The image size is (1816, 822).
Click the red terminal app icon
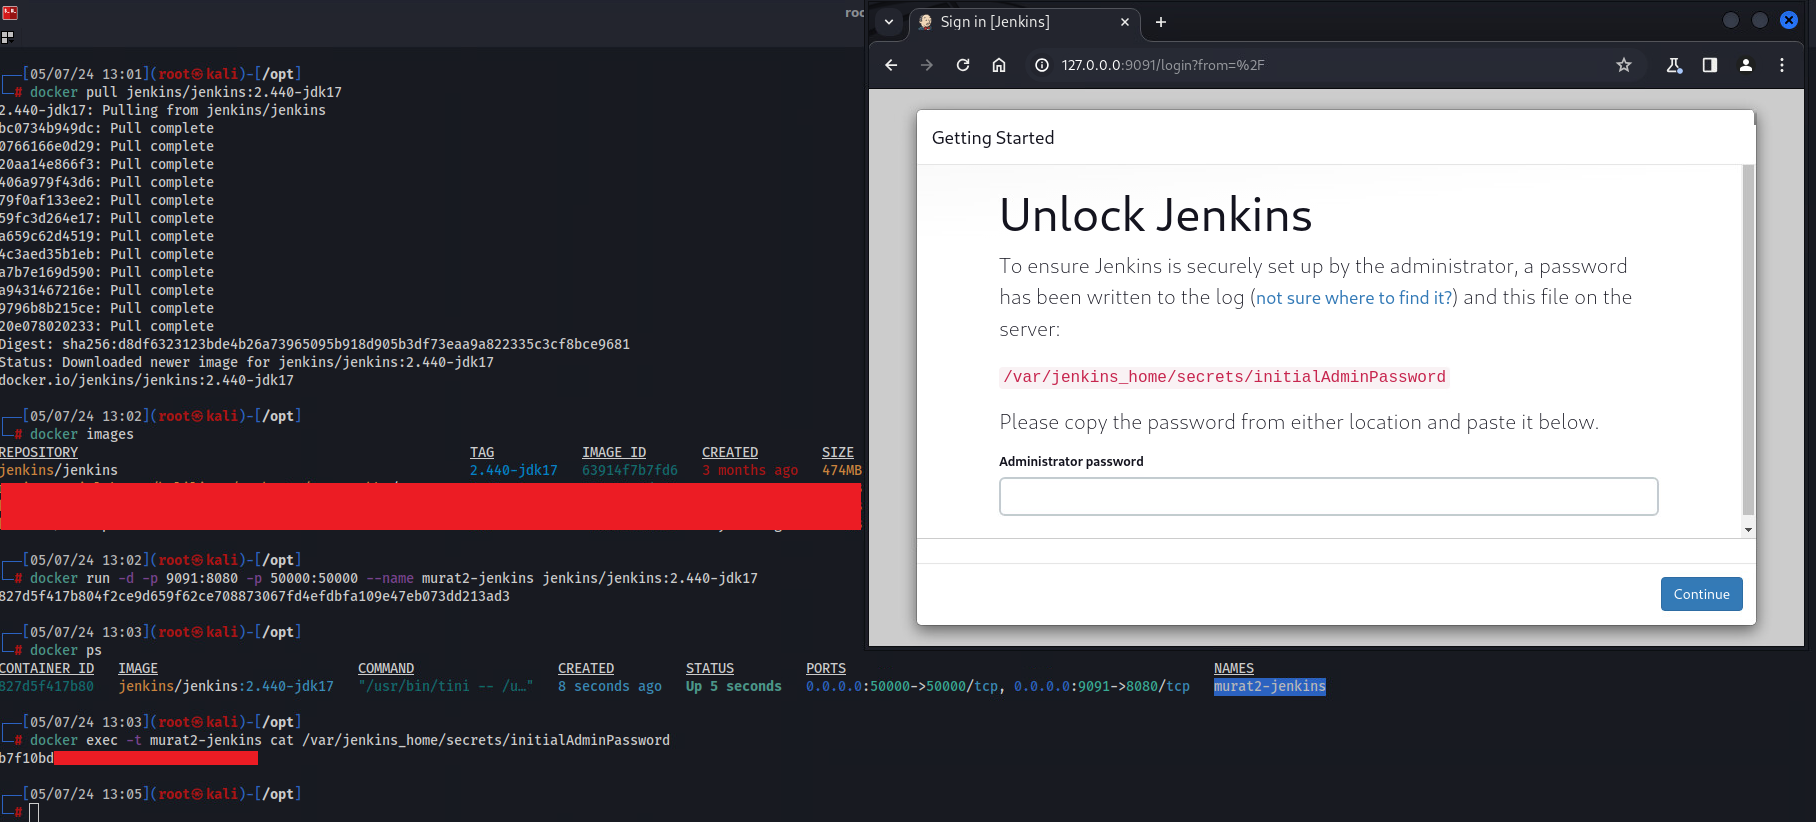(x=10, y=13)
